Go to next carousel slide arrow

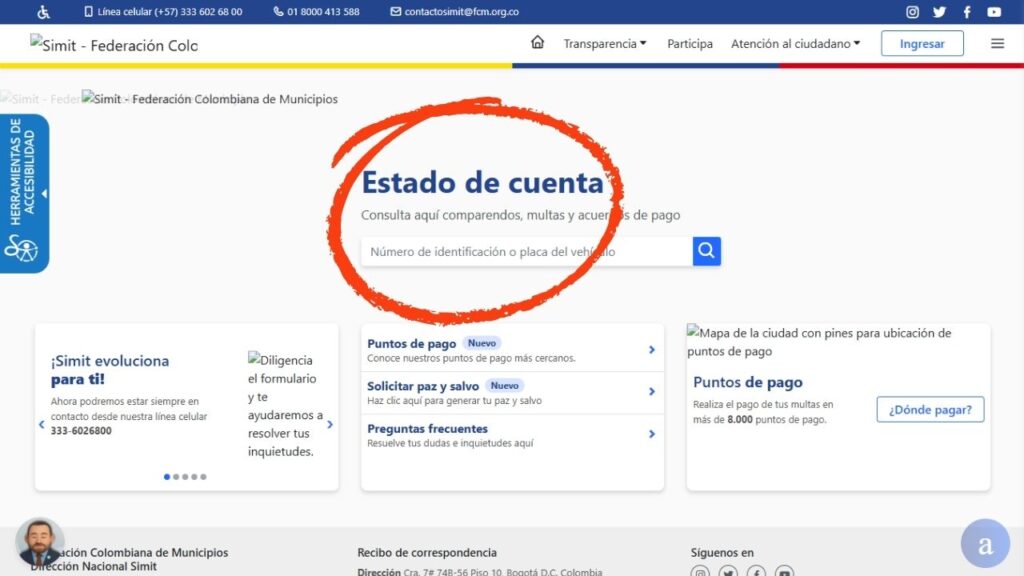(x=330, y=424)
